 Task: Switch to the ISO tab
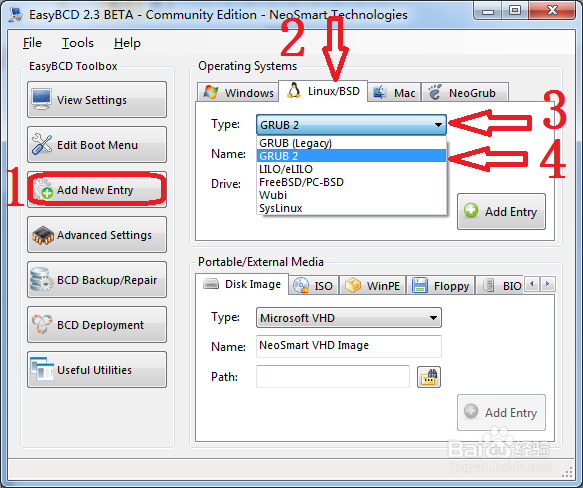coord(313,285)
